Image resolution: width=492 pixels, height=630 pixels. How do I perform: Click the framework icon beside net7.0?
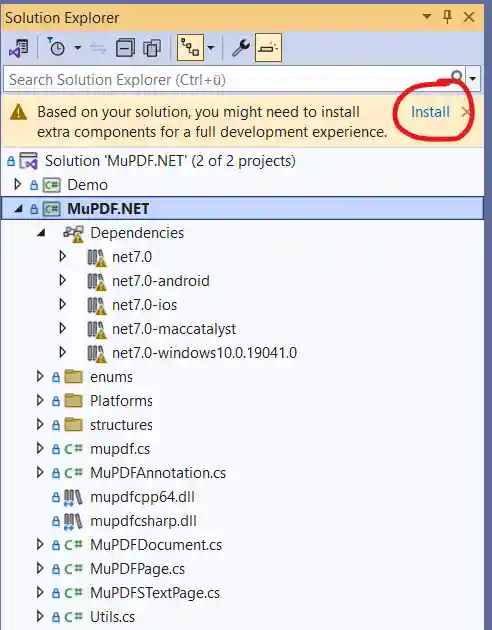click(97, 258)
